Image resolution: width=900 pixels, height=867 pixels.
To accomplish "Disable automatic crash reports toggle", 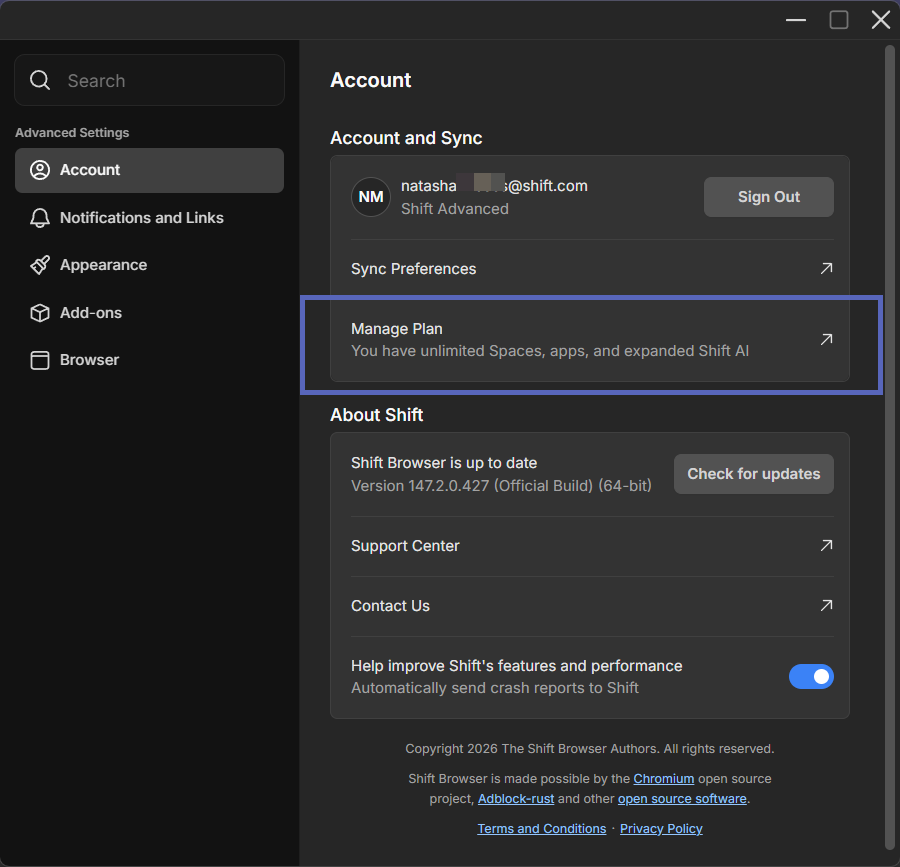I will [x=811, y=677].
